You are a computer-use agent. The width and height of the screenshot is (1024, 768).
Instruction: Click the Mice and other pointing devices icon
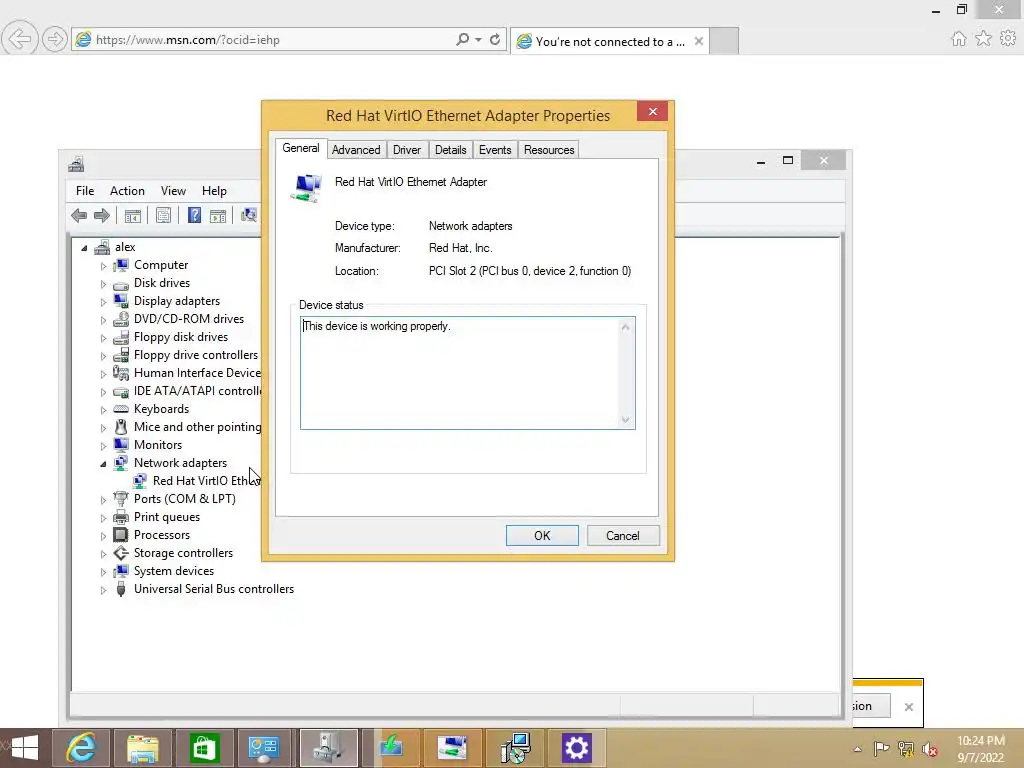121,427
